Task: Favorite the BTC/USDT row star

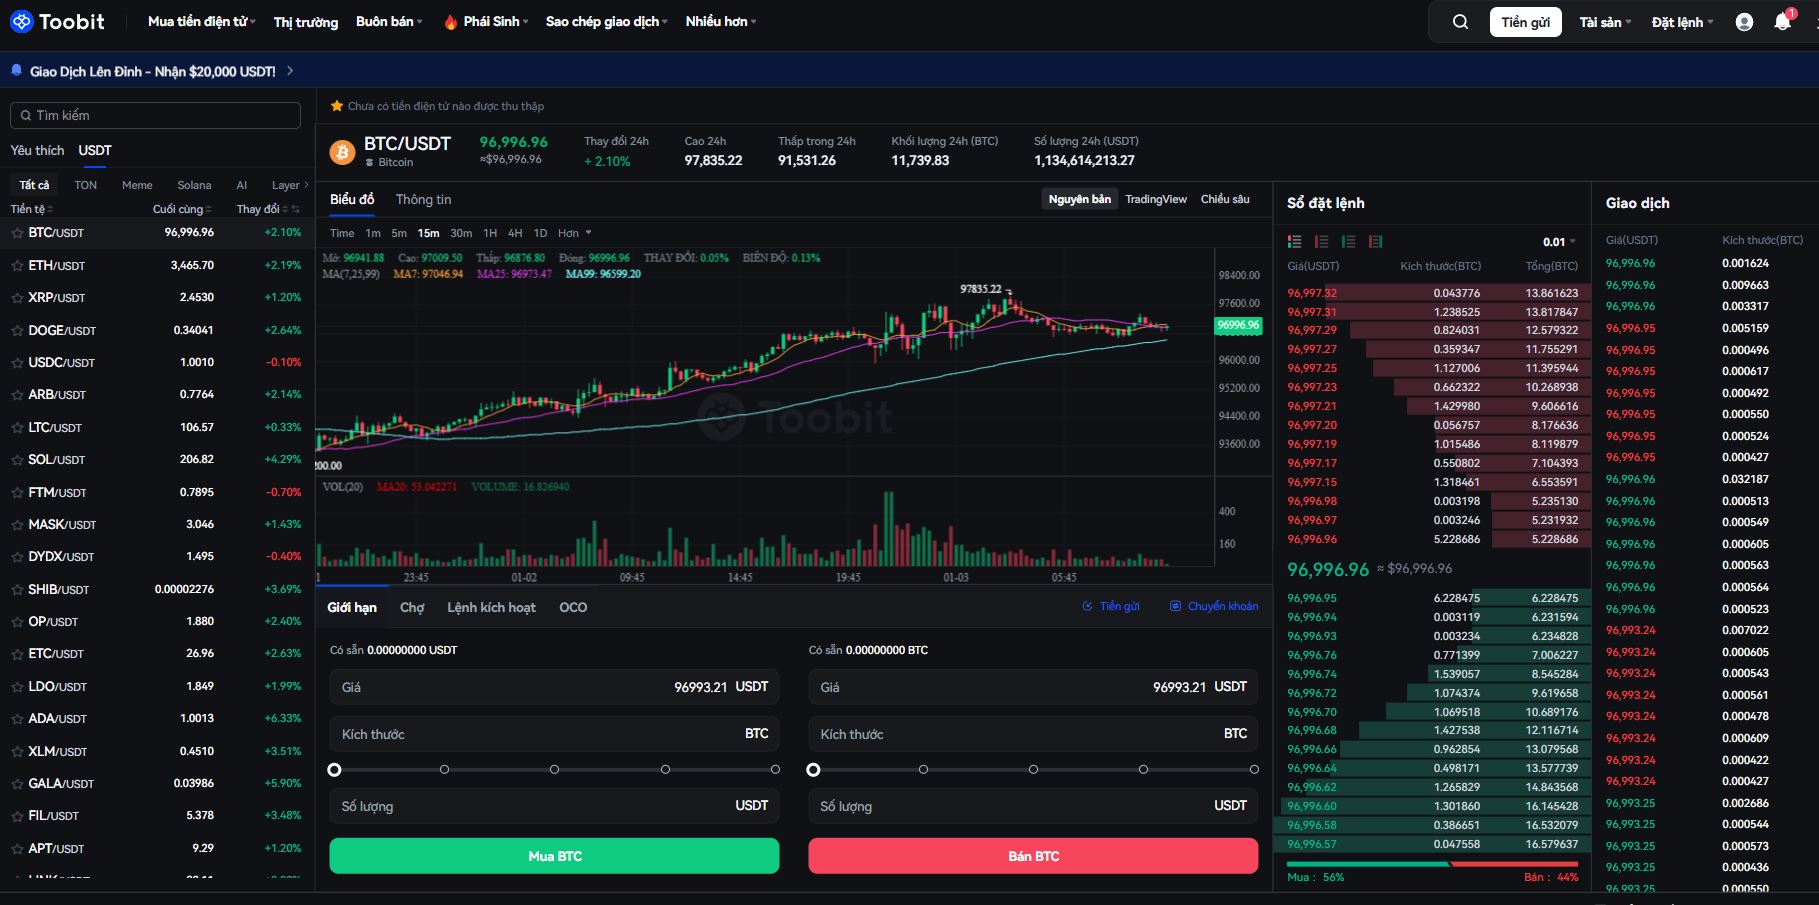Action: [17, 232]
